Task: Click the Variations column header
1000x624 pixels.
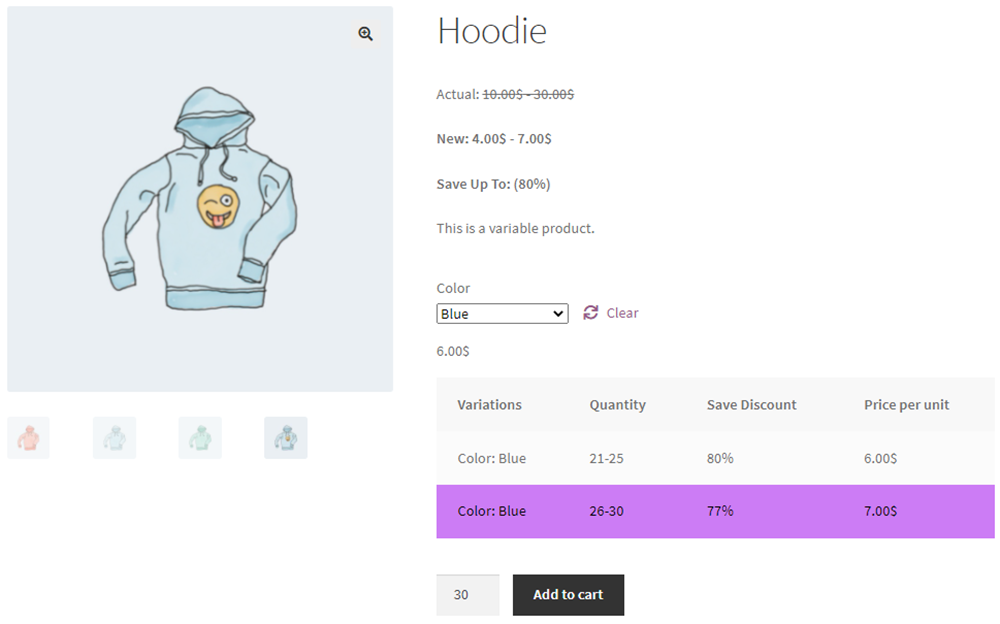Action: point(489,405)
